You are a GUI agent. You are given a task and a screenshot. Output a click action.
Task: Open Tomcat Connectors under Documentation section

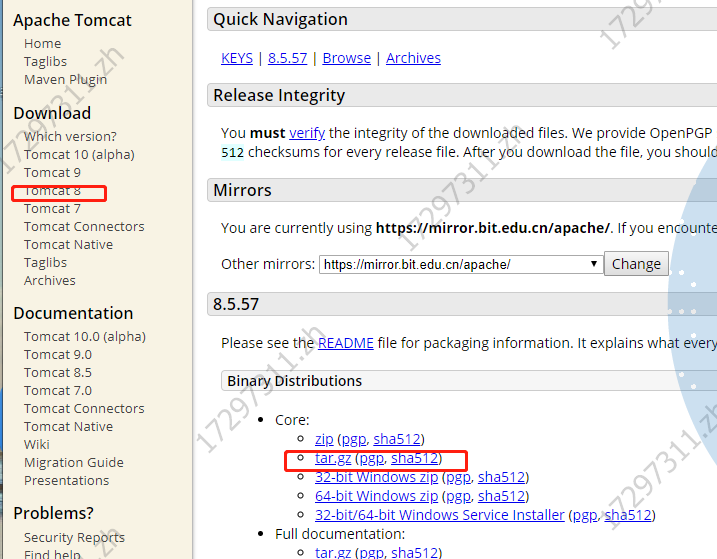[x=84, y=408]
